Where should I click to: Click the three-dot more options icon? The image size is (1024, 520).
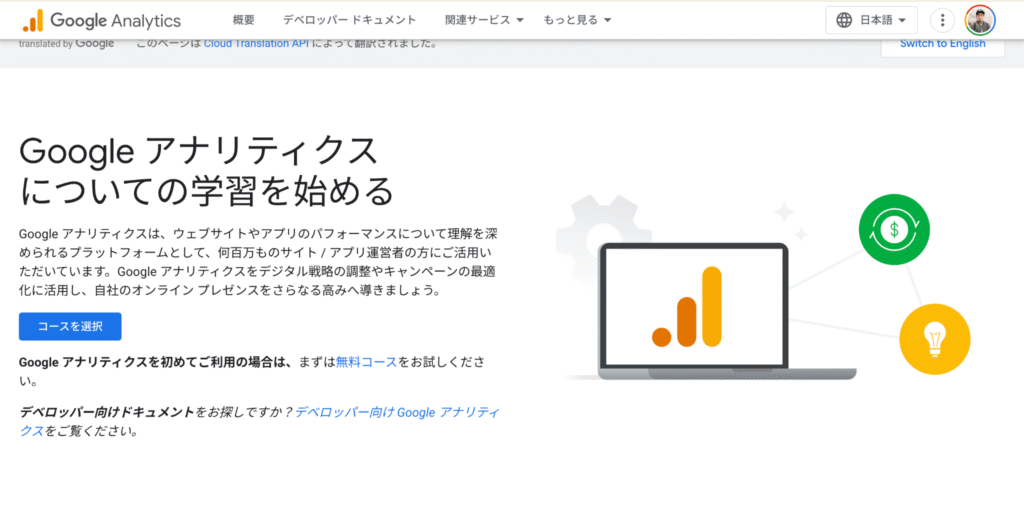point(942,20)
